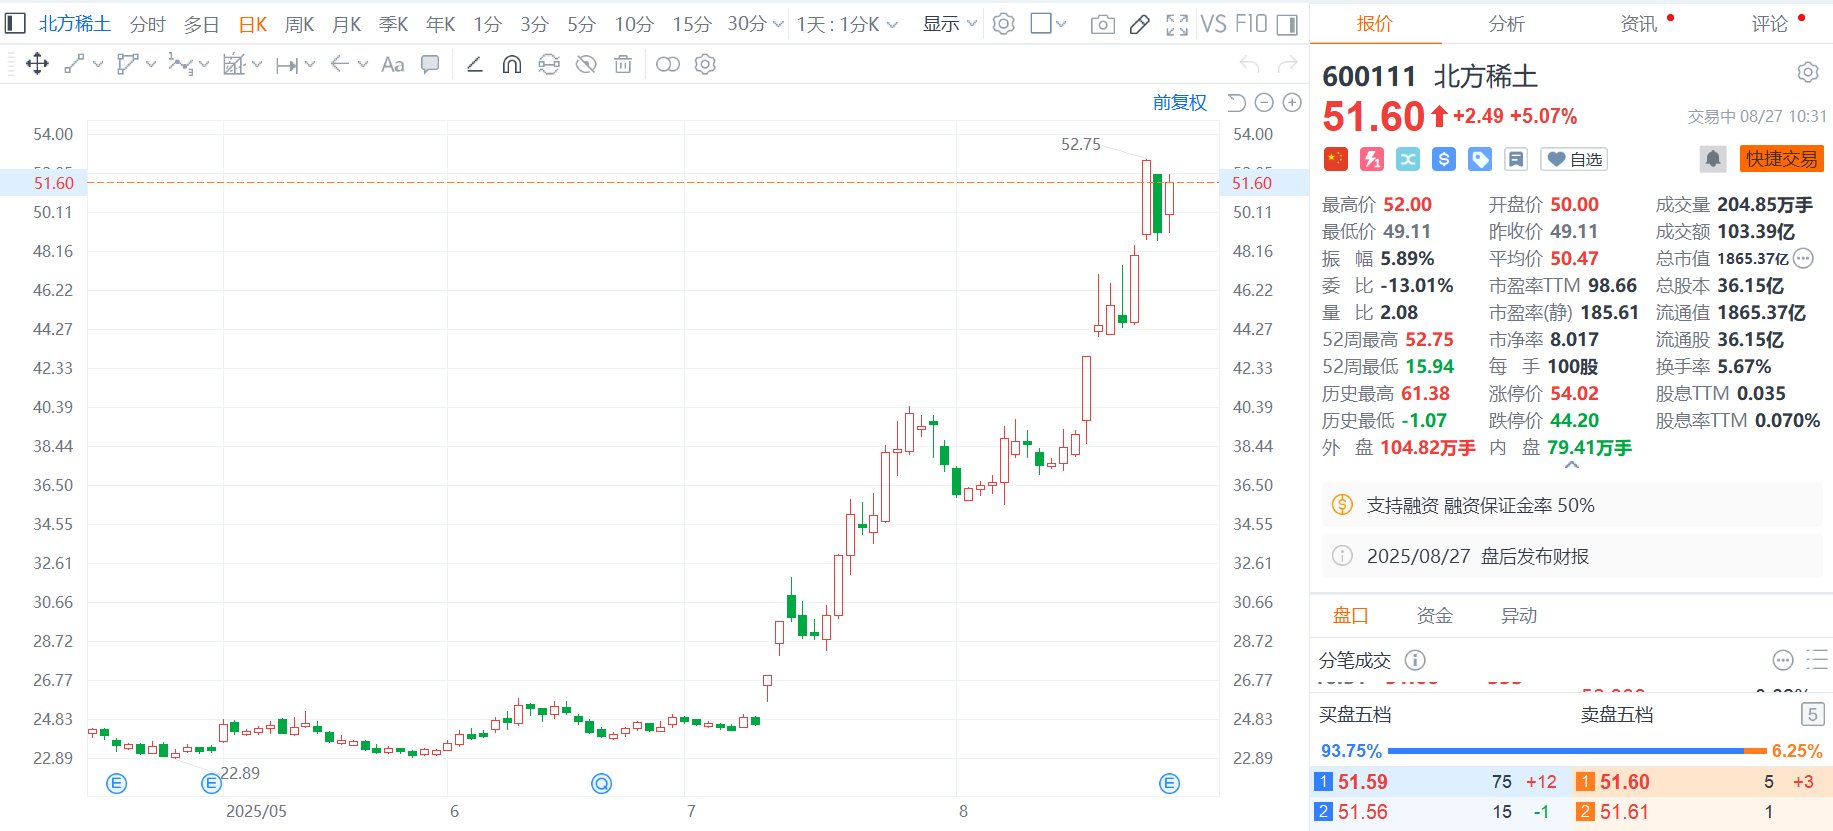This screenshot has height=831, width=1833.
Task: Open 异动 abnormal movement tab
Action: (x=1518, y=615)
